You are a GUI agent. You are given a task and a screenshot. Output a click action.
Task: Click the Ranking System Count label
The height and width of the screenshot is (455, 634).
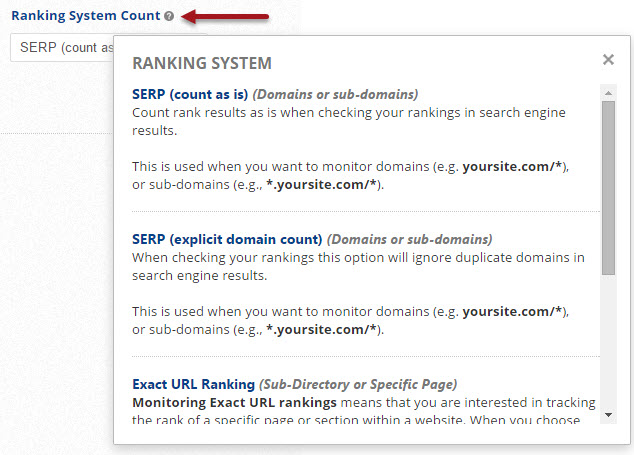click(x=85, y=17)
